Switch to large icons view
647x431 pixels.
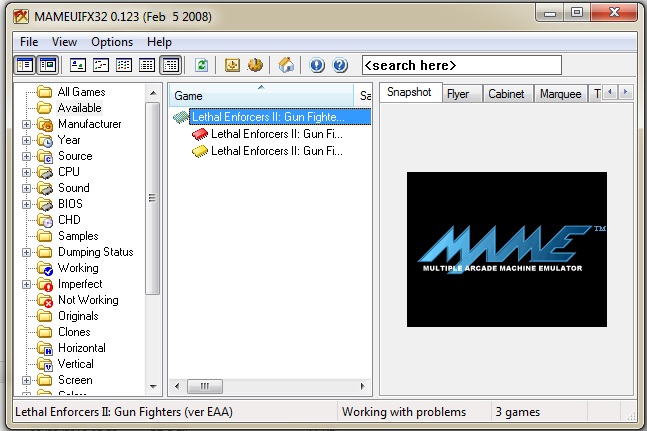[x=78, y=65]
